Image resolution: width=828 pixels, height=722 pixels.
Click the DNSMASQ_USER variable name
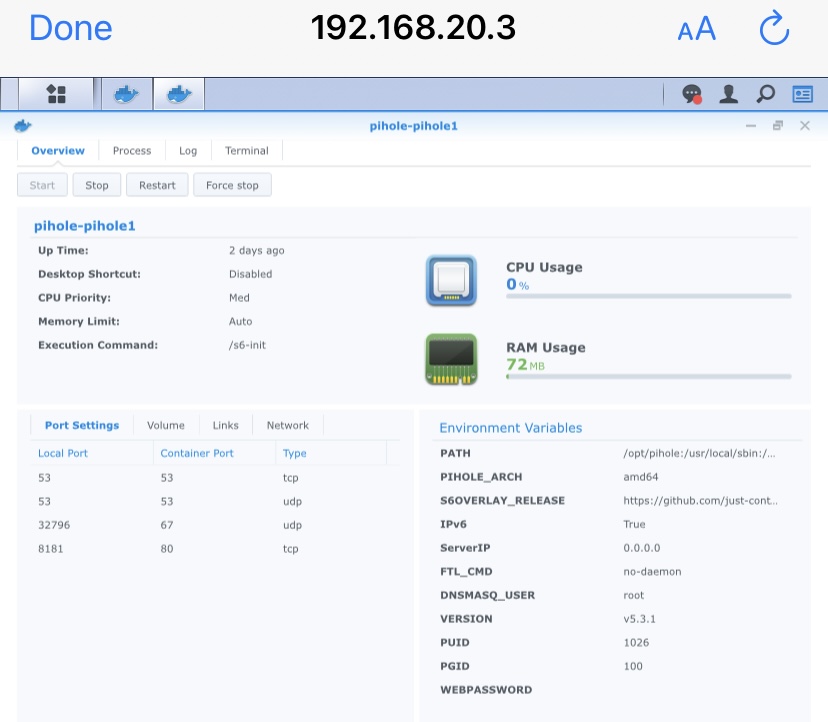[x=487, y=595]
